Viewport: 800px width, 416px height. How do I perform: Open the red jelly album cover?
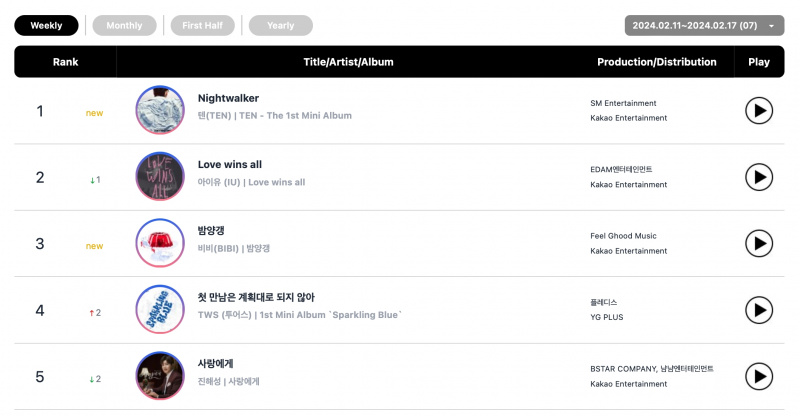click(x=160, y=243)
